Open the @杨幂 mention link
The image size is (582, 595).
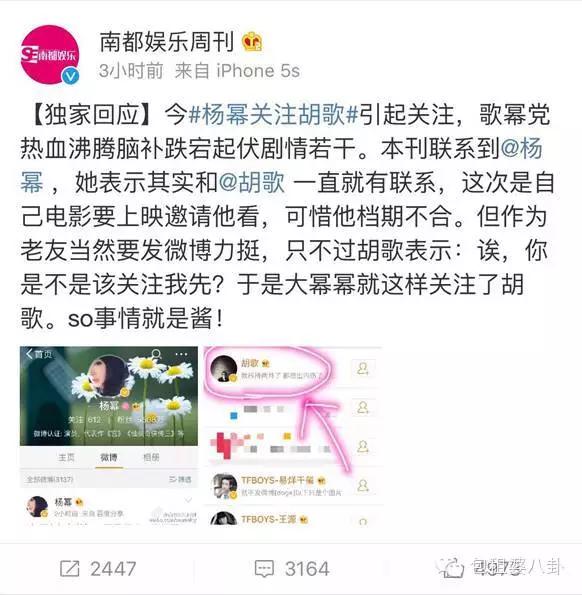[522, 148]
